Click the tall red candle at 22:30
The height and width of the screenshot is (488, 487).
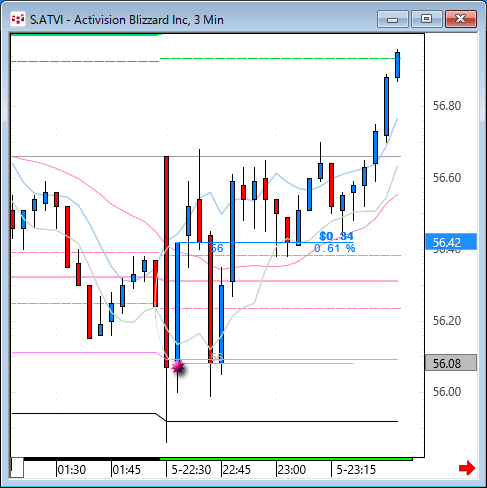pyautogui.click(x=166, y=262)
